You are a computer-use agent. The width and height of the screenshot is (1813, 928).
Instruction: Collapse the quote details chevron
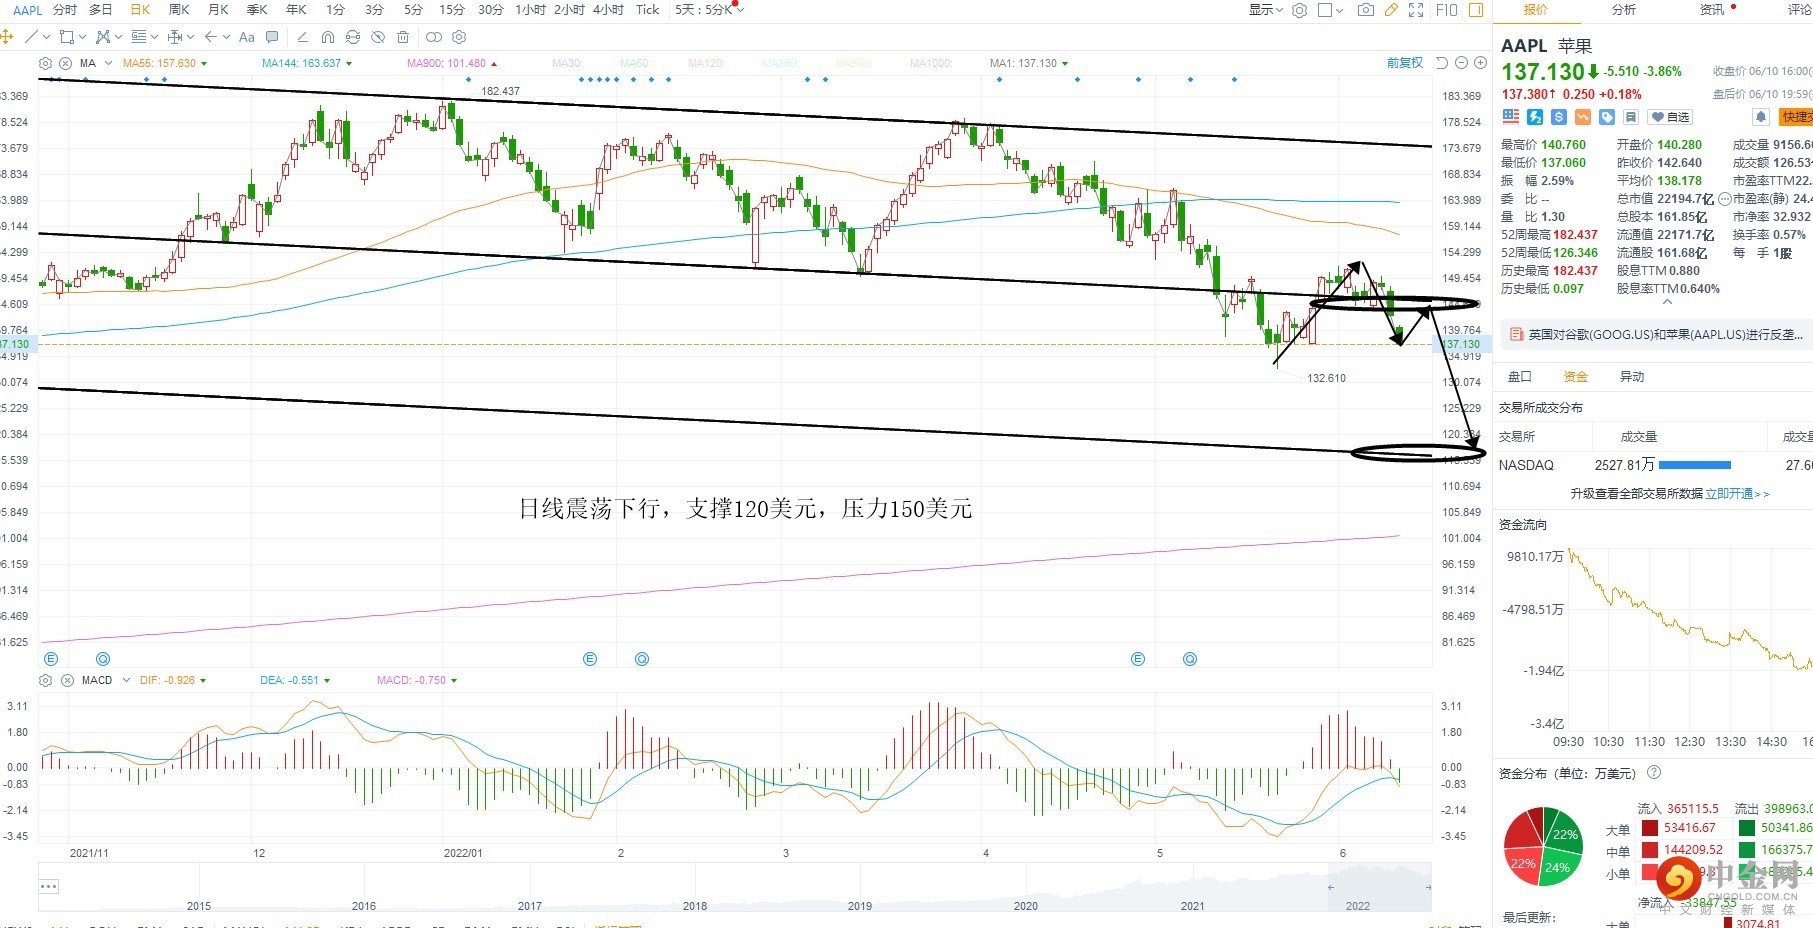tap(1667, 302)
